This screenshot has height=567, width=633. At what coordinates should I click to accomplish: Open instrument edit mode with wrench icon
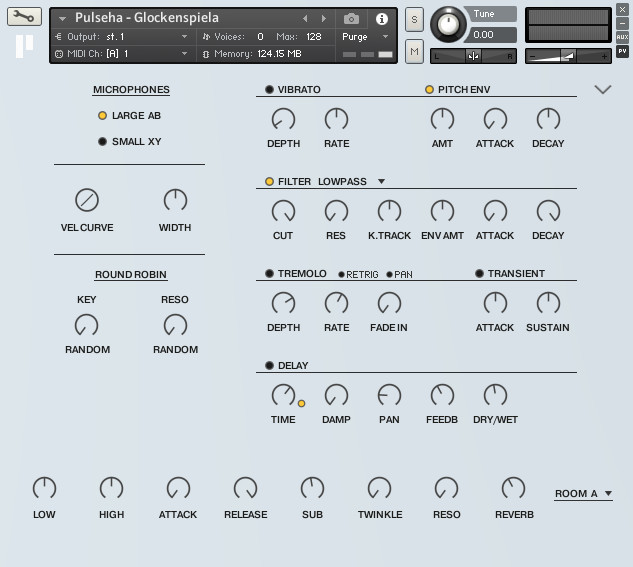[24, 17]
